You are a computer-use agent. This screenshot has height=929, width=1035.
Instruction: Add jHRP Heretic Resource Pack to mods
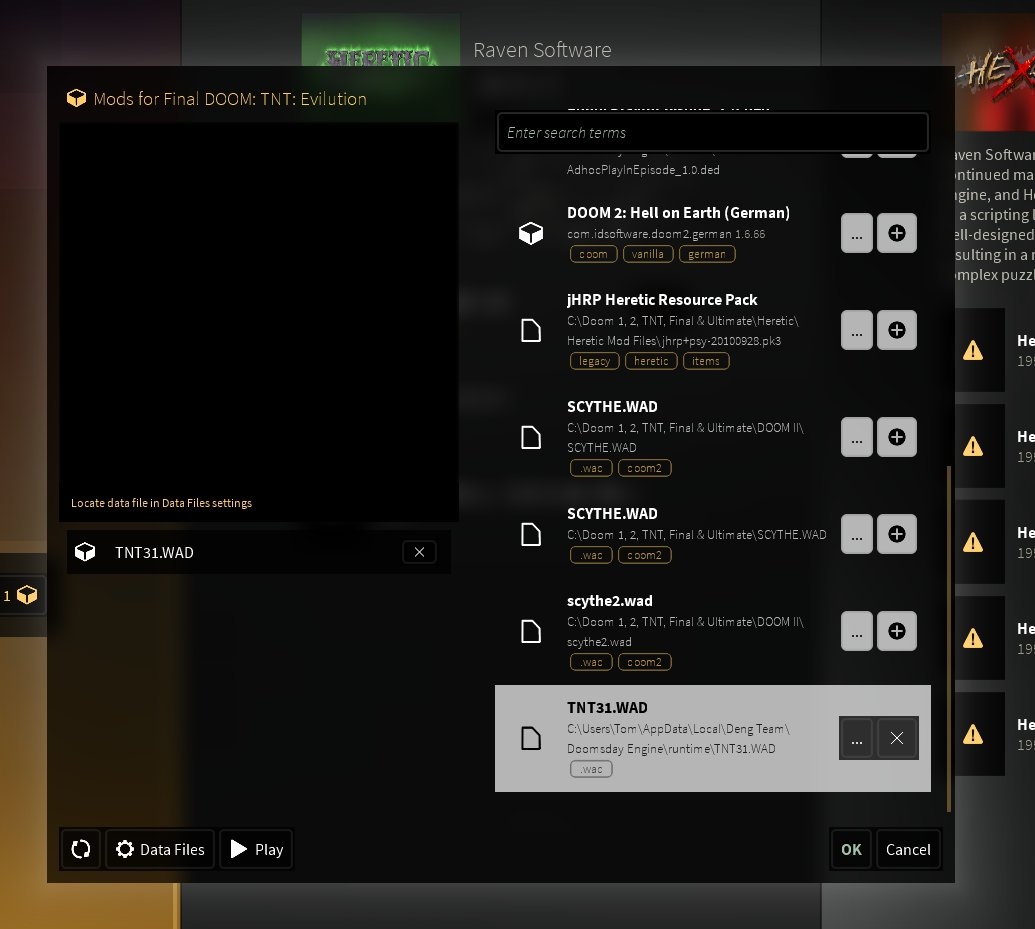(896, 330)
